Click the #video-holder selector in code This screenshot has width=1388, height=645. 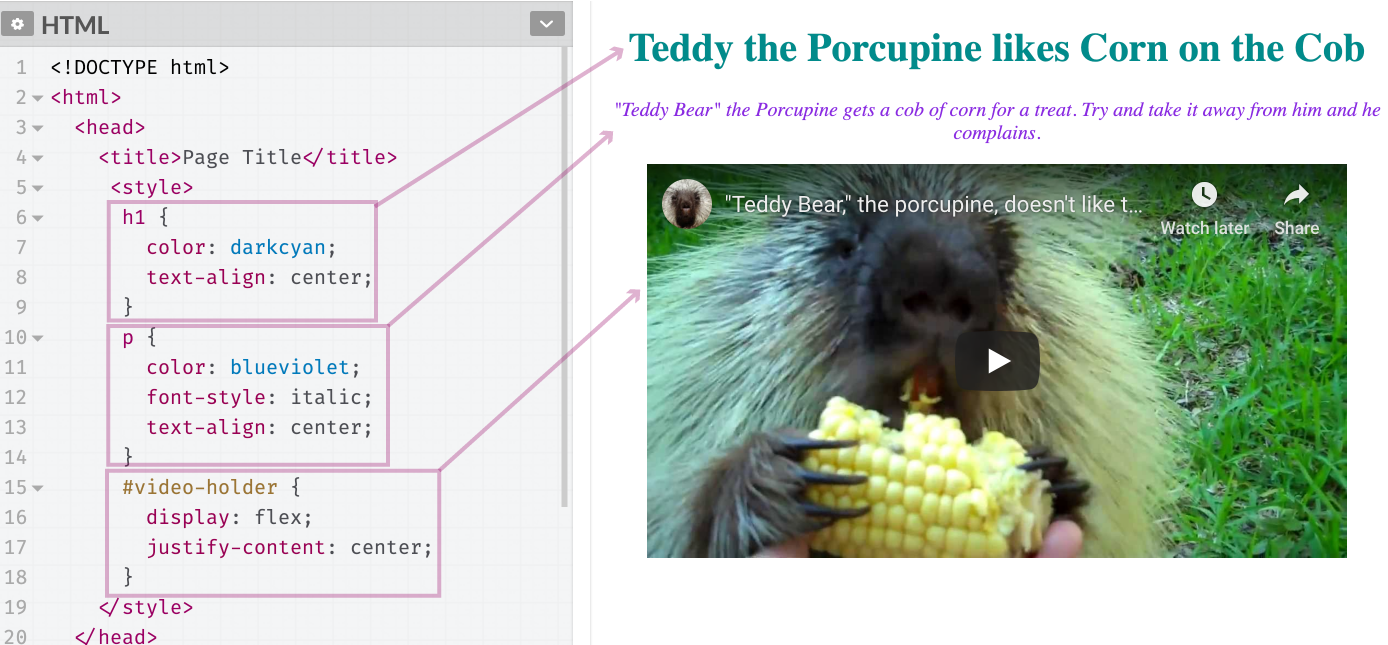200,487
